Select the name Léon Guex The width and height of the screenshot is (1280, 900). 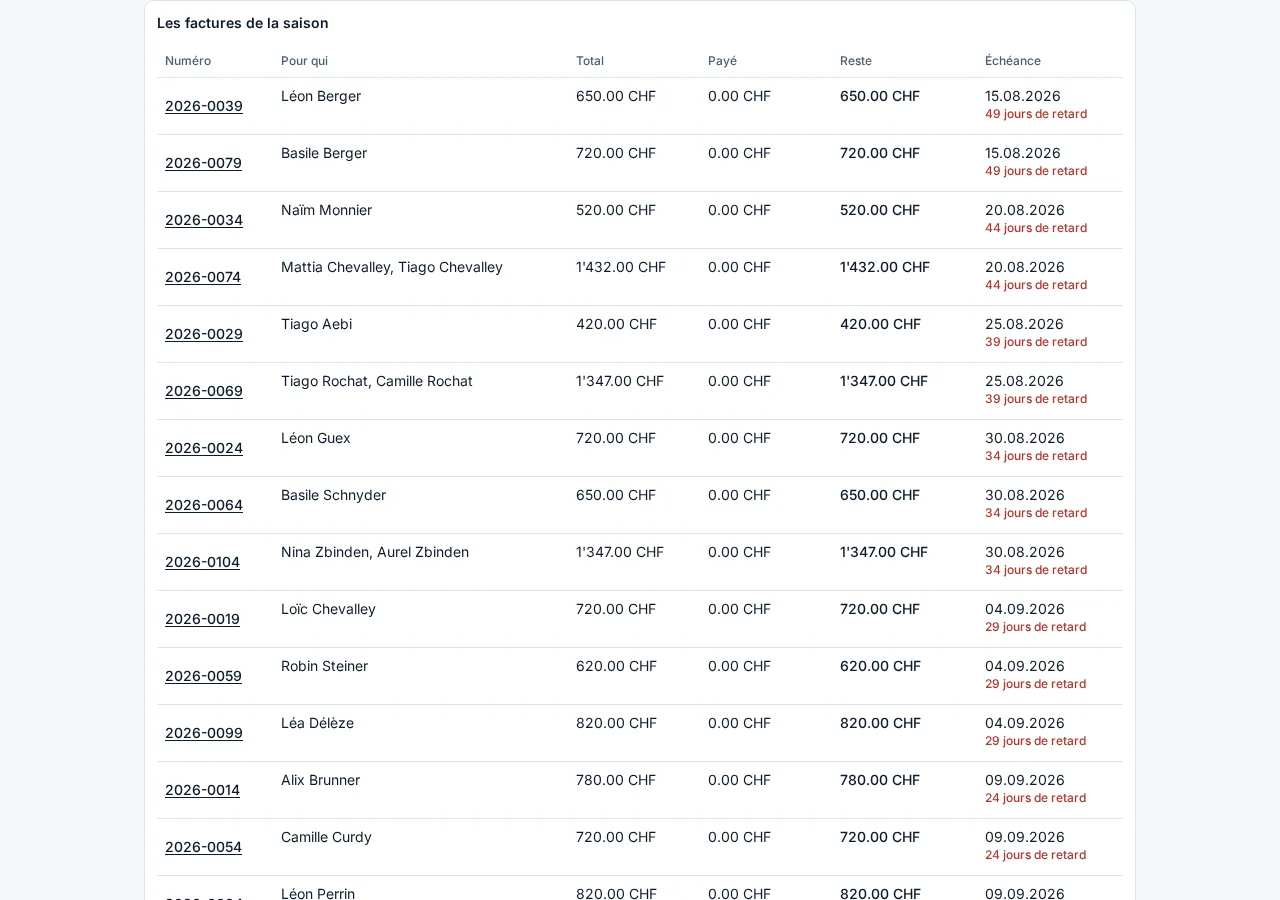316,438
